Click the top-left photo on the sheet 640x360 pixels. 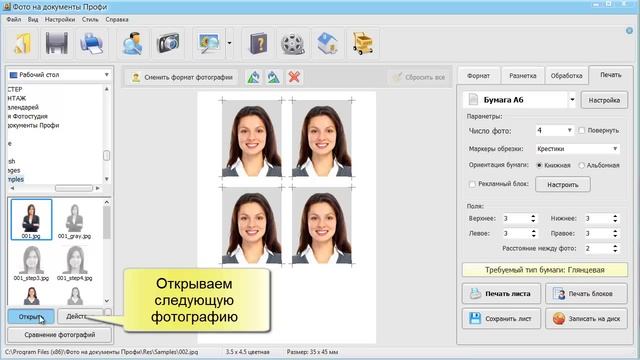click(251, 138)
